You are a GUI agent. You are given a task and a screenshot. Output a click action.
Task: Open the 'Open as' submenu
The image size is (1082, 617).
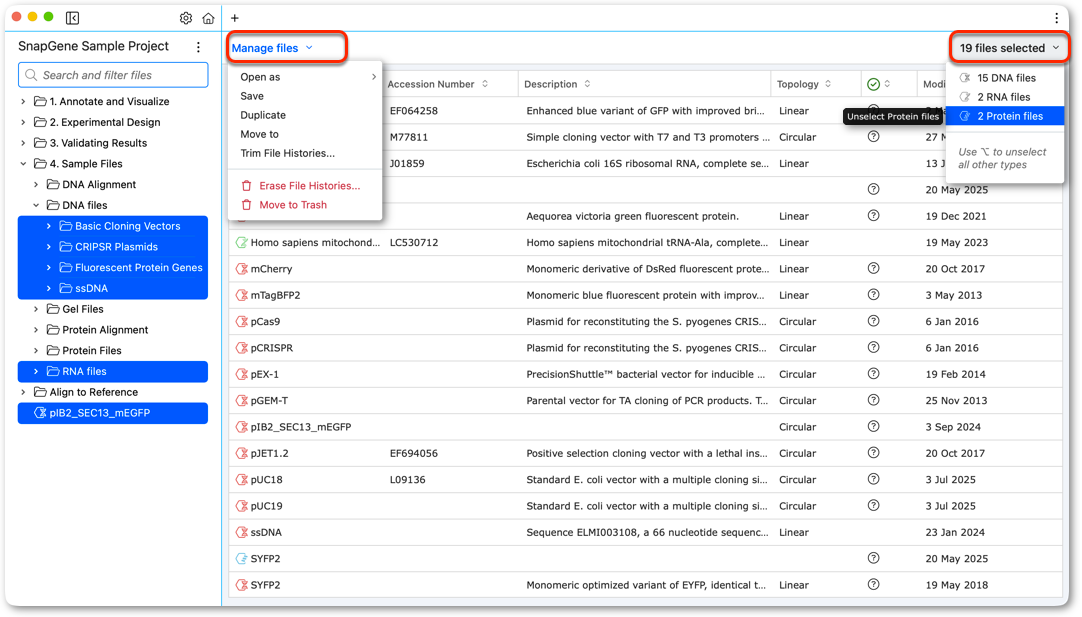[306, 77]
